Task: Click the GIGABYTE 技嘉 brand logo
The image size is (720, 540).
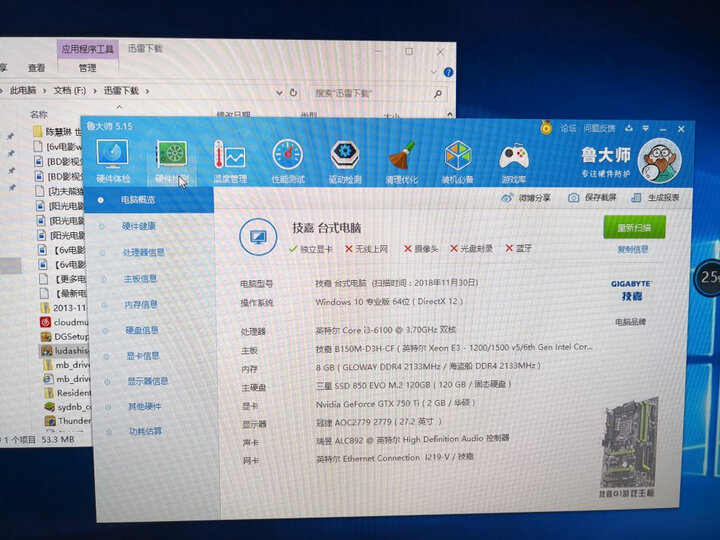Action: [631, 290]
